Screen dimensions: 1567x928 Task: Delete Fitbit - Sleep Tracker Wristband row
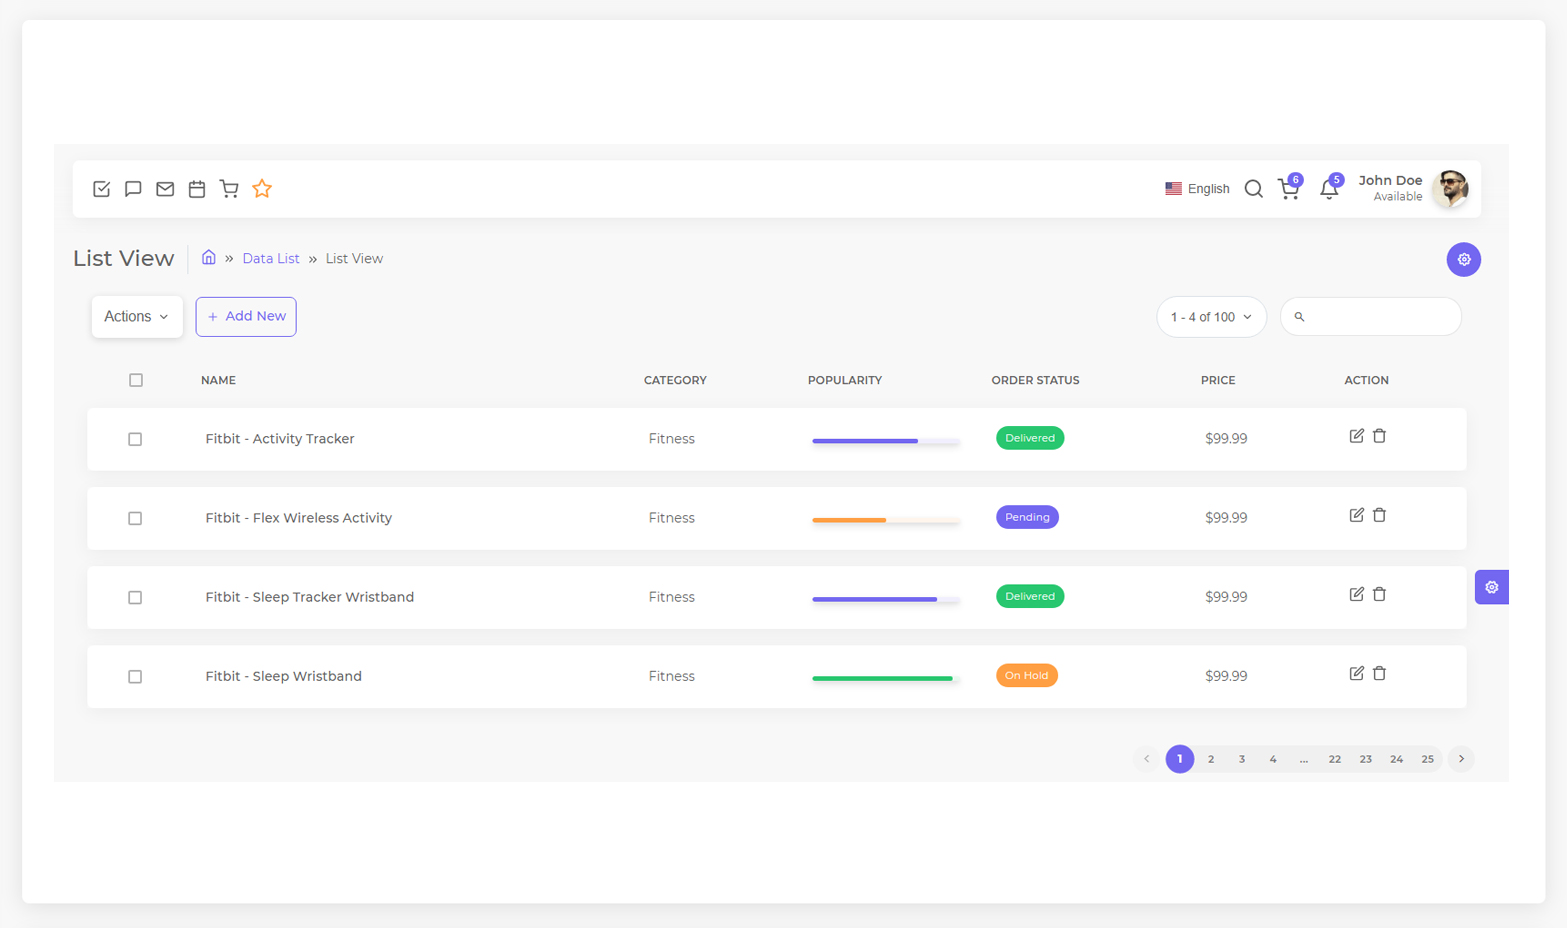1379,594
